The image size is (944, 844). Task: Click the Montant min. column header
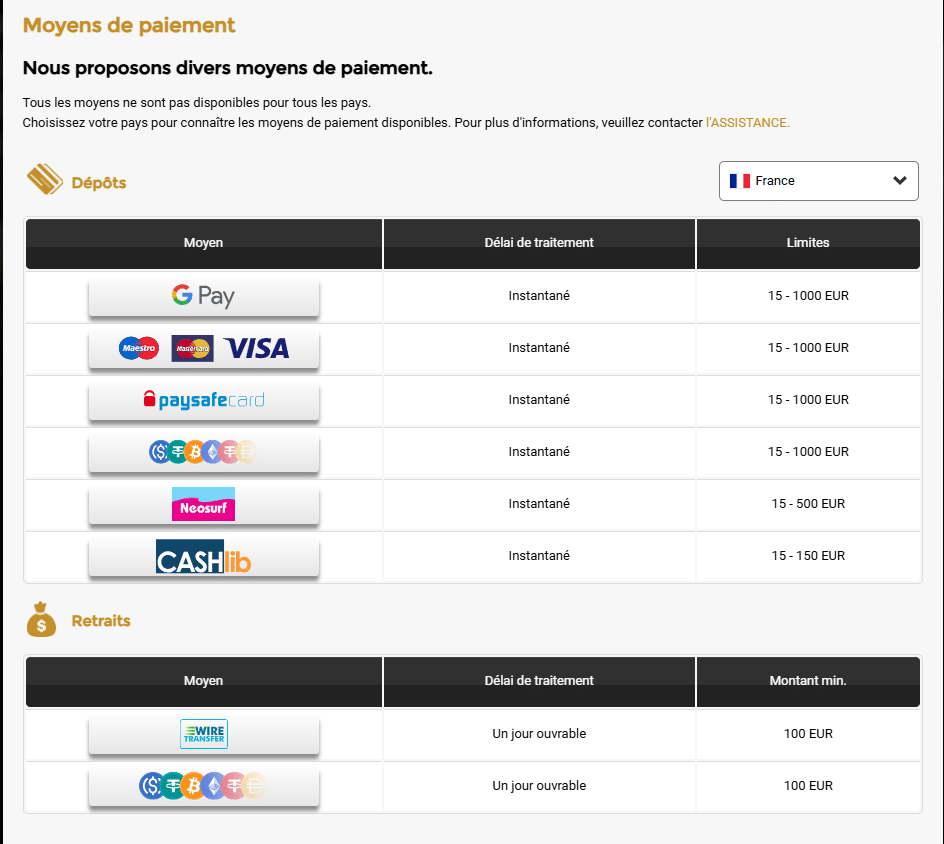click(808, 681)
